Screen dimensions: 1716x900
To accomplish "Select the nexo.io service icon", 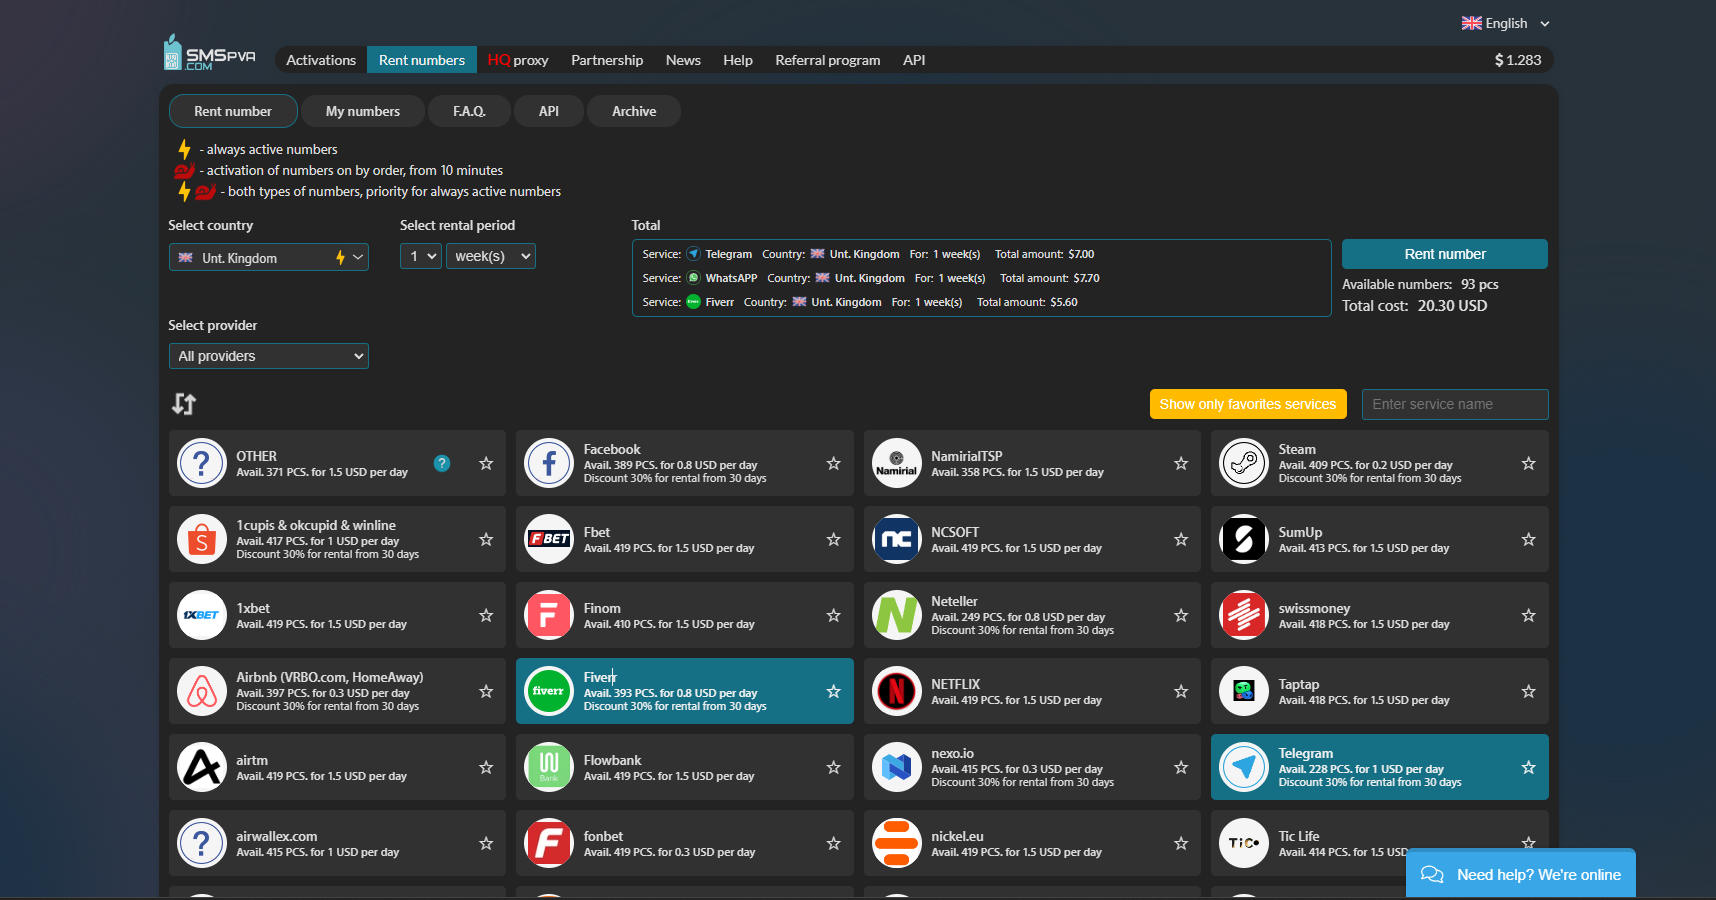I will 897,767.
